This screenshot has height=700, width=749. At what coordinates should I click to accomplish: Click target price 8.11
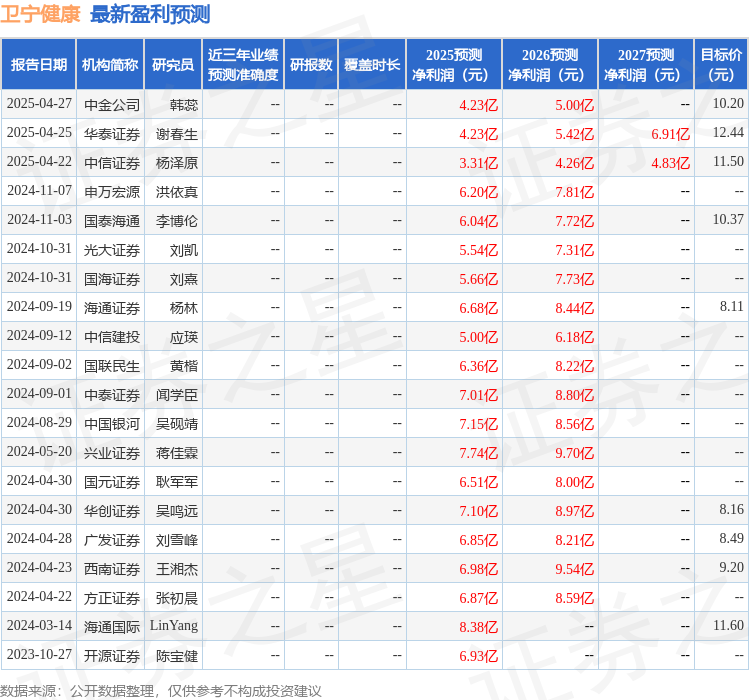click(x=731, y=306)
